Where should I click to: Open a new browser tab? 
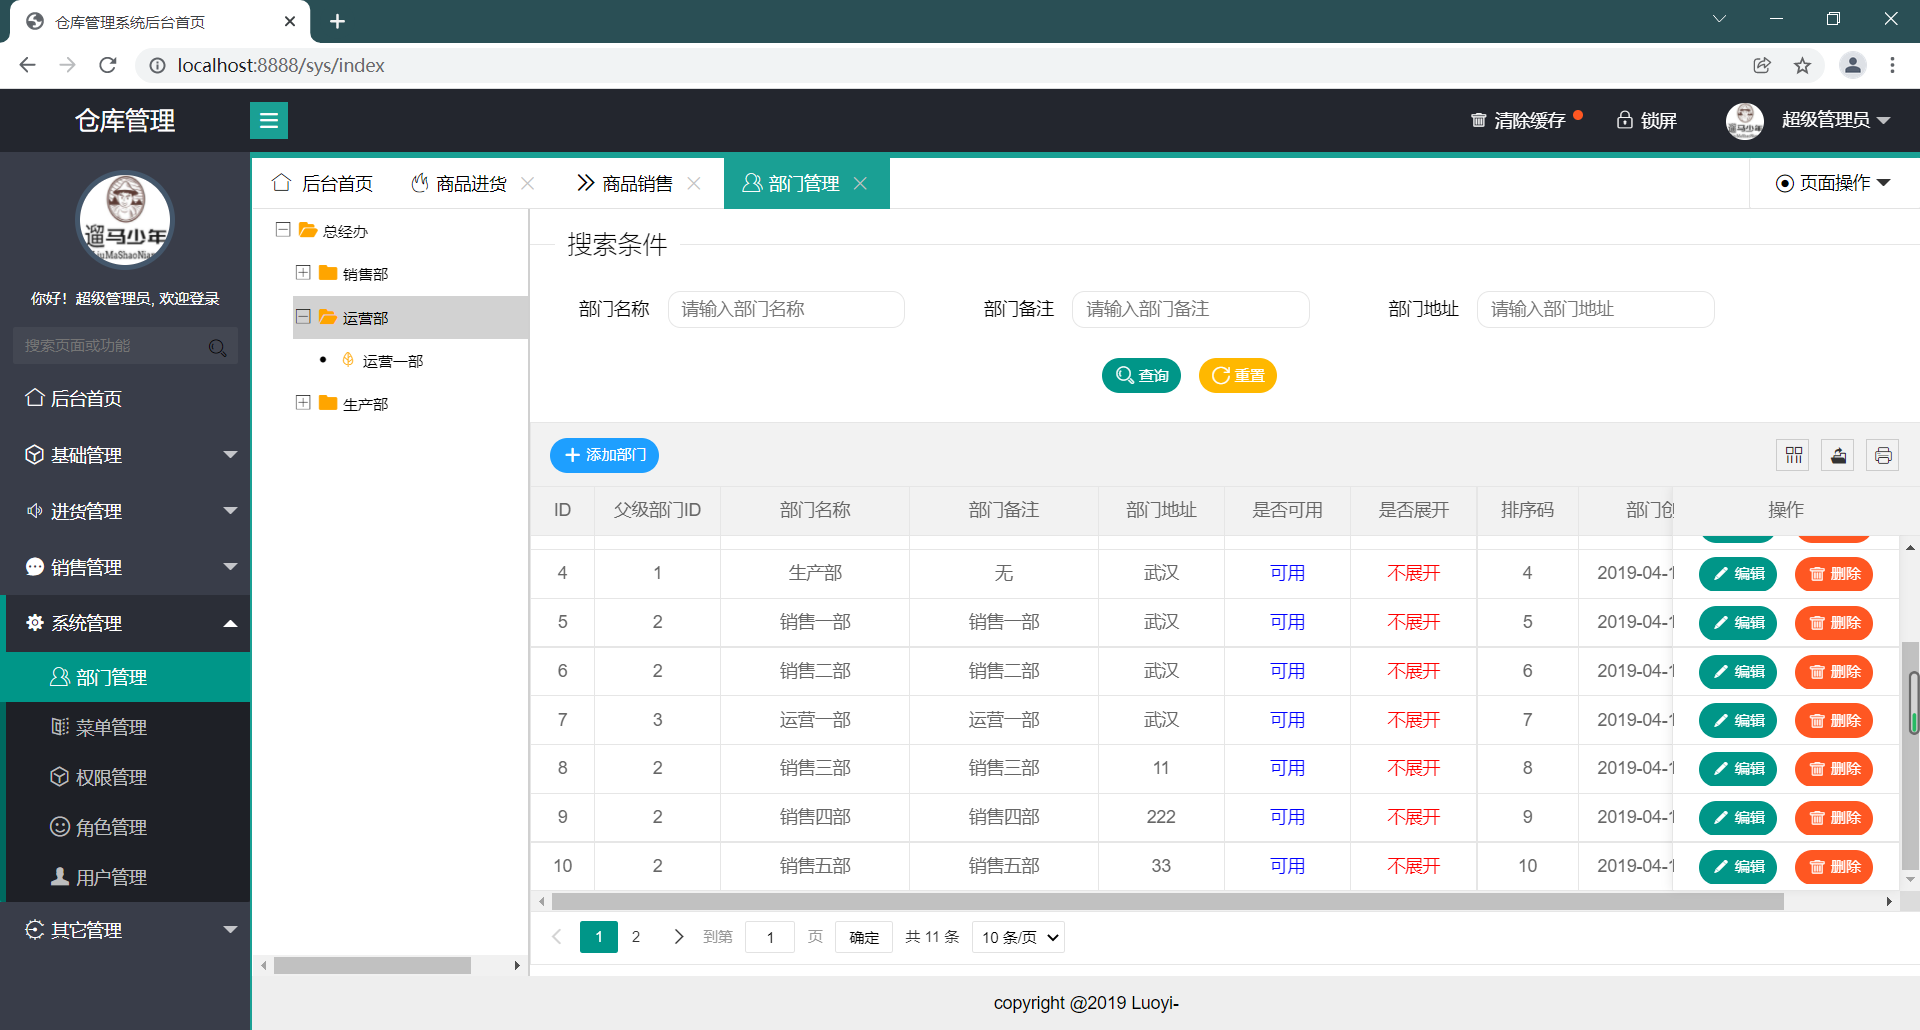click(337, 21)
